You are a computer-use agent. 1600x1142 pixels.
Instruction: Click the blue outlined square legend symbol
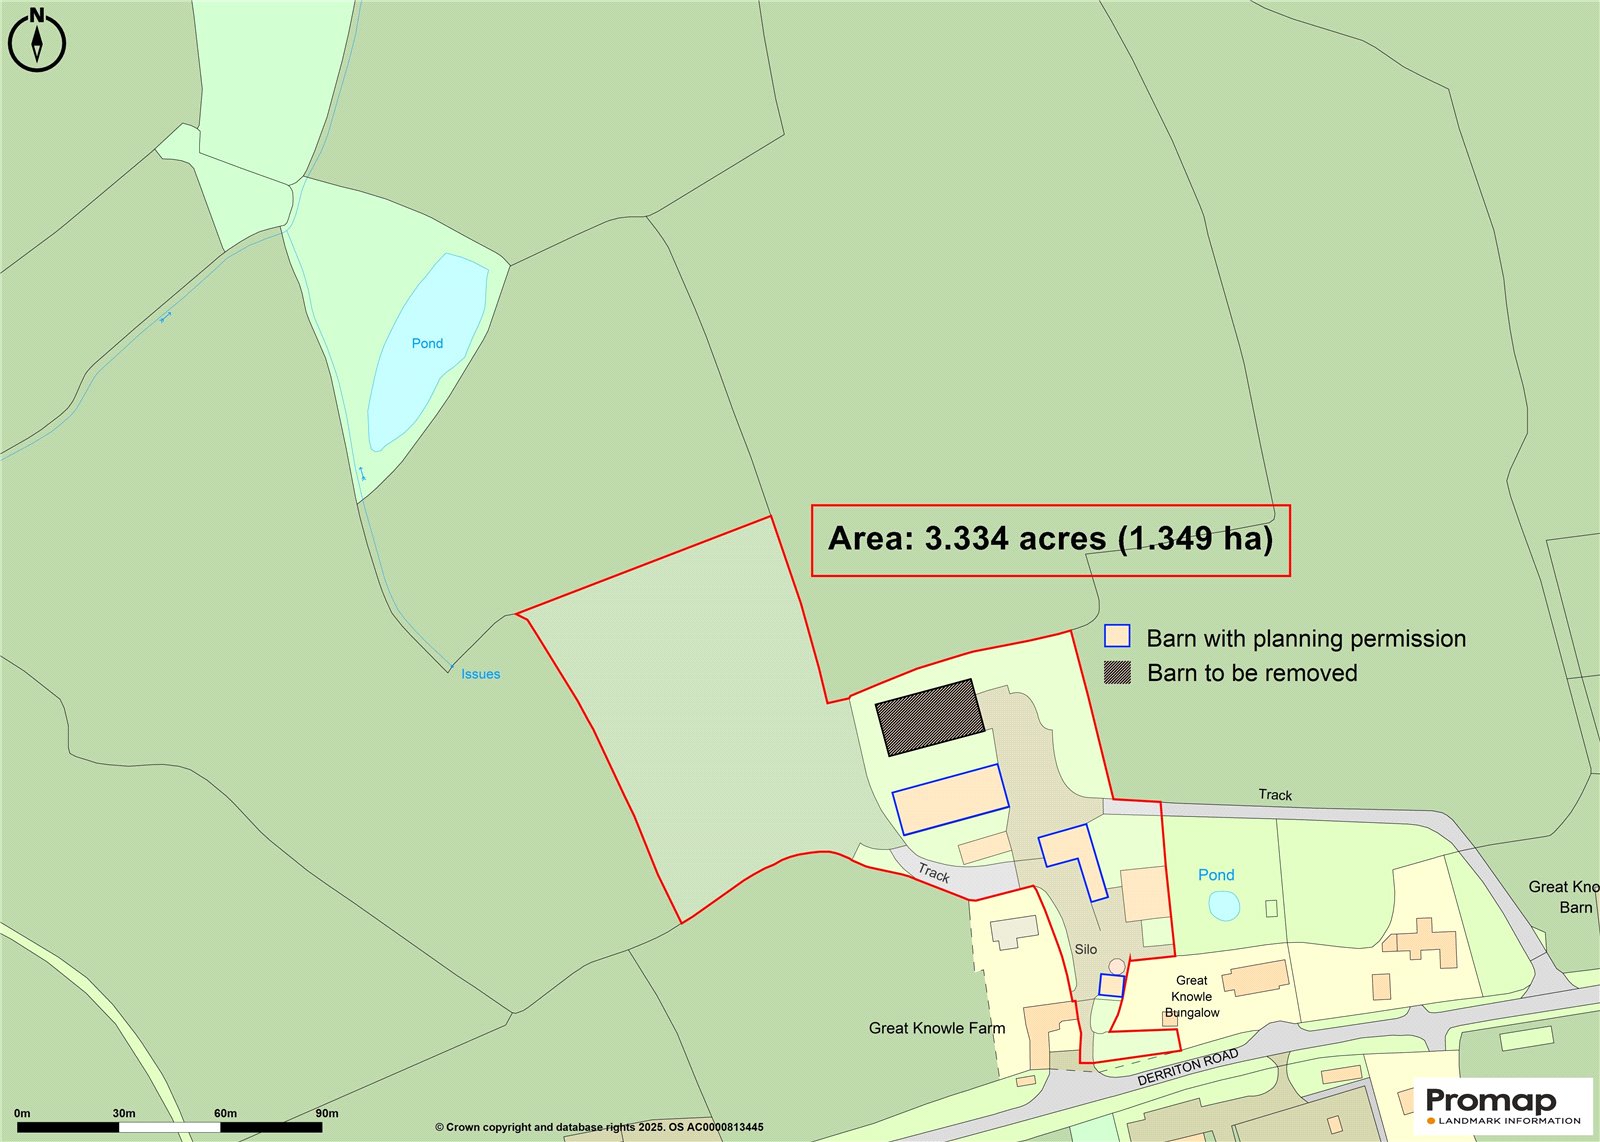(1117, 636)
